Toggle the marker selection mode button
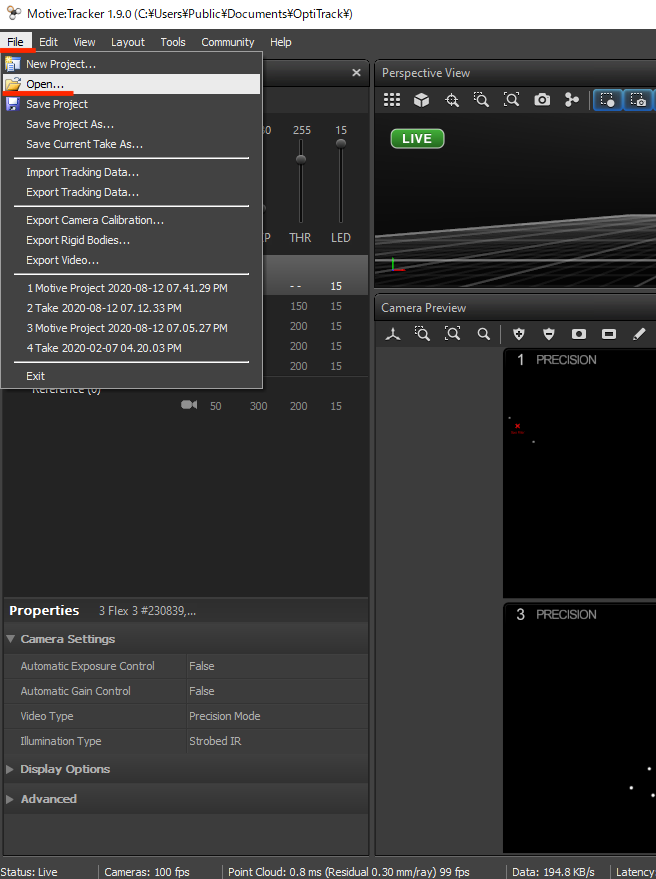 (x=608, y=100)
